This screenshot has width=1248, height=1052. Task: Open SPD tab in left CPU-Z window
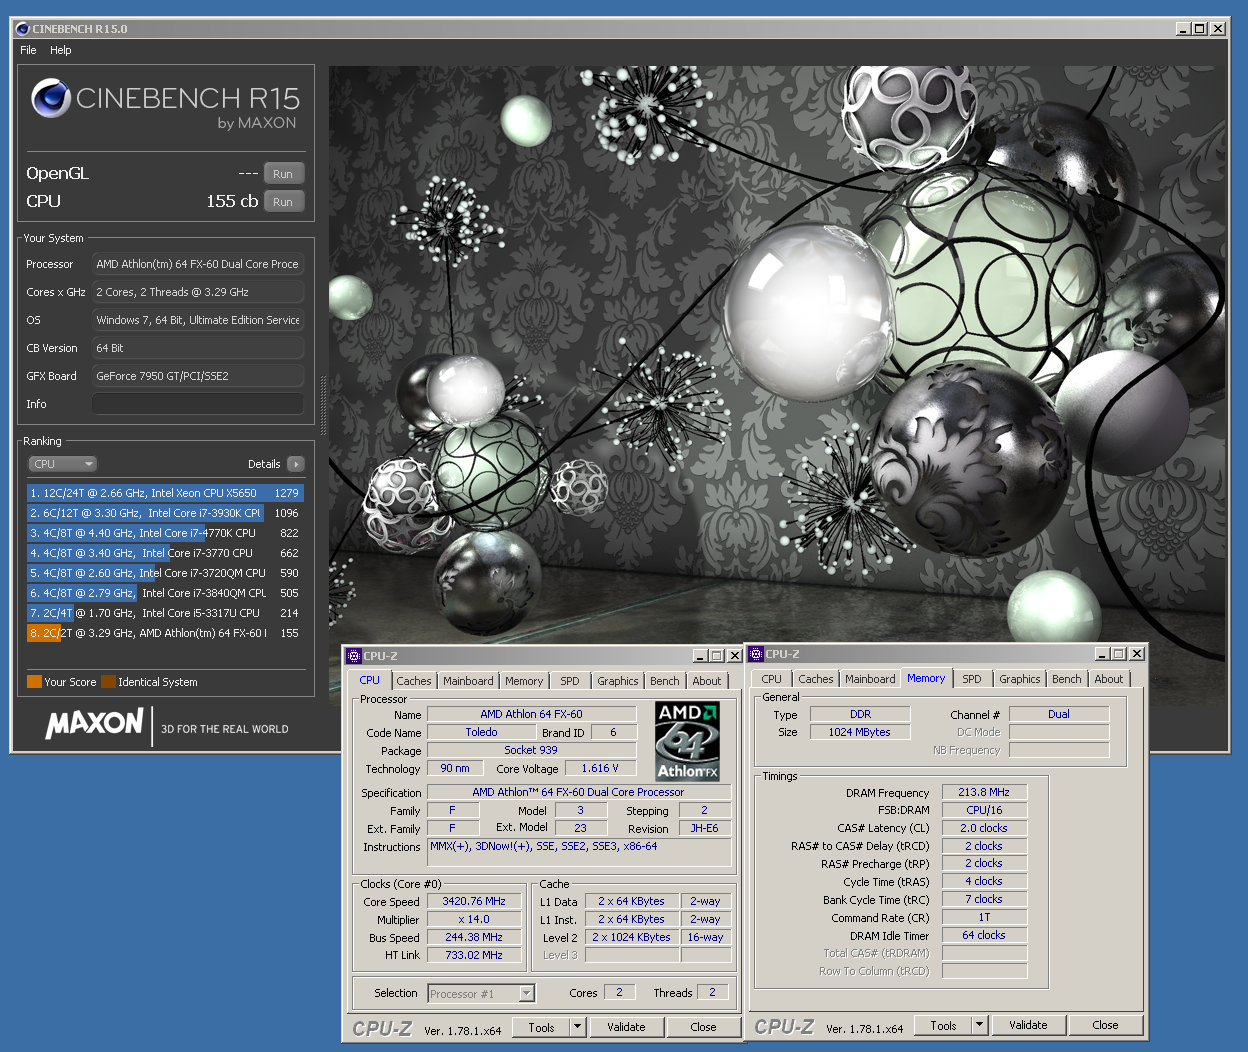[570, 681]
